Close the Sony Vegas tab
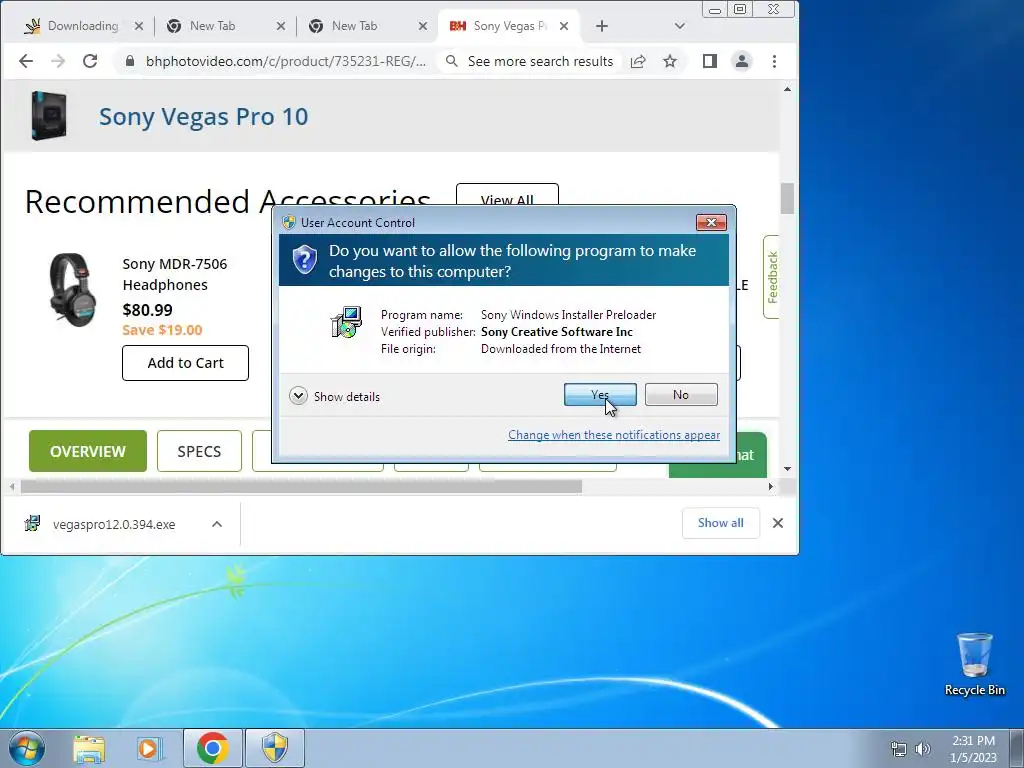The height and width of the screenshot is (768, 1024). click(564, 26)
